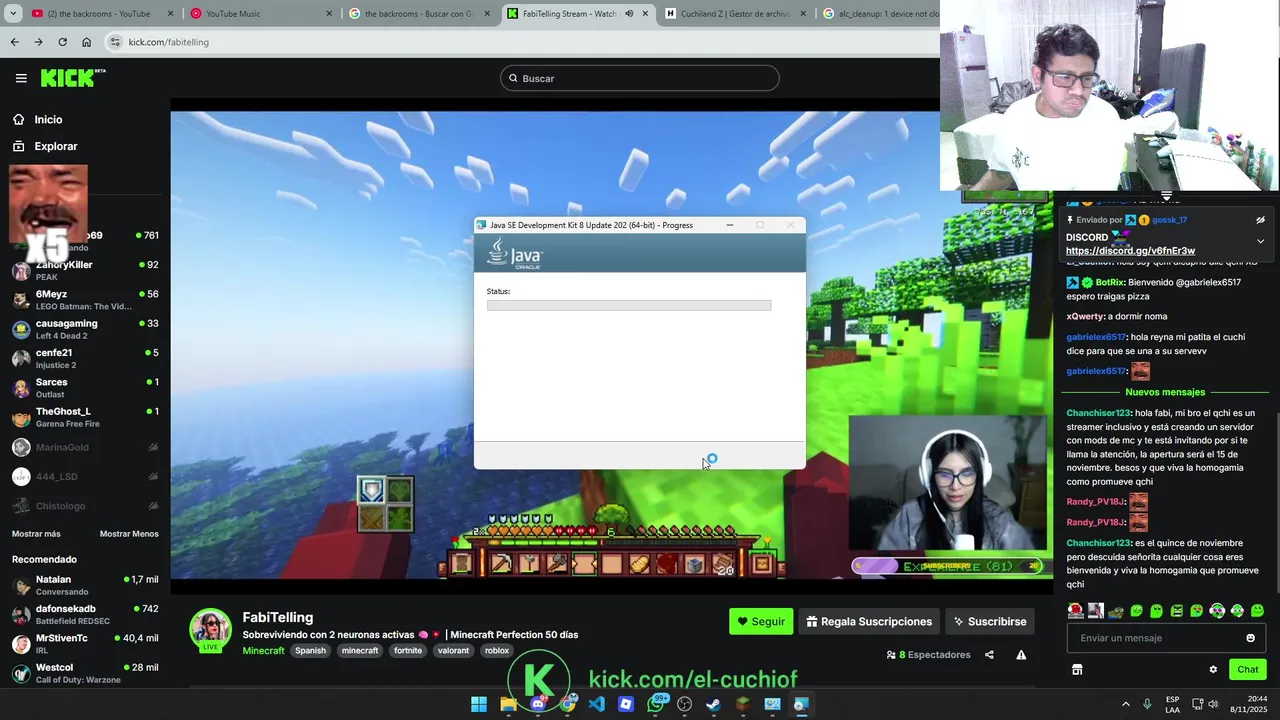Open the emoji picker in the chat box

(1250, 638)
